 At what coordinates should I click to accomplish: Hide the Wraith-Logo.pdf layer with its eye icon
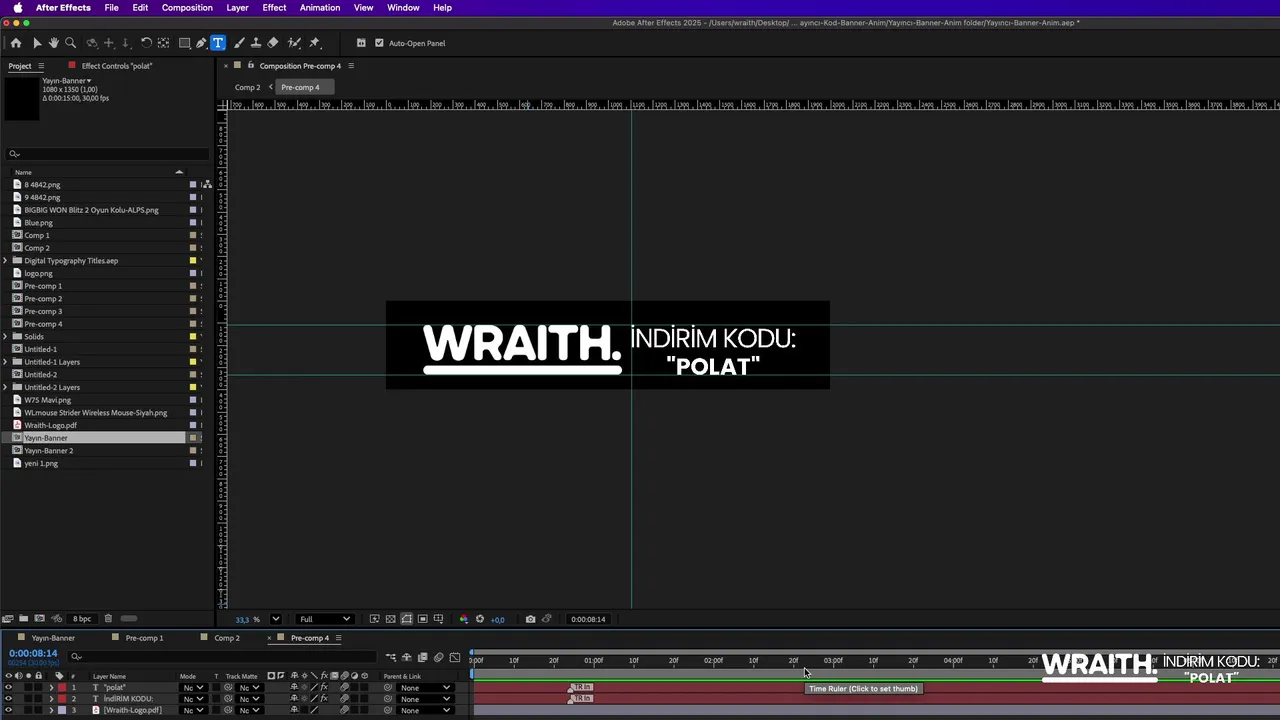point(8,710)
